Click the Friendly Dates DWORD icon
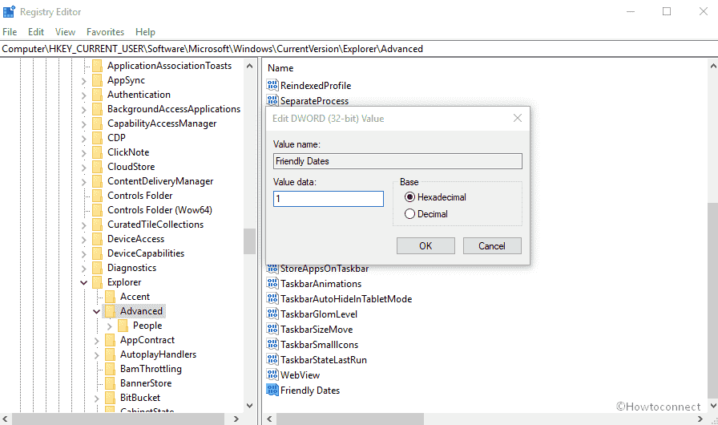Screen dimensions: 718x425 [272, 390]
